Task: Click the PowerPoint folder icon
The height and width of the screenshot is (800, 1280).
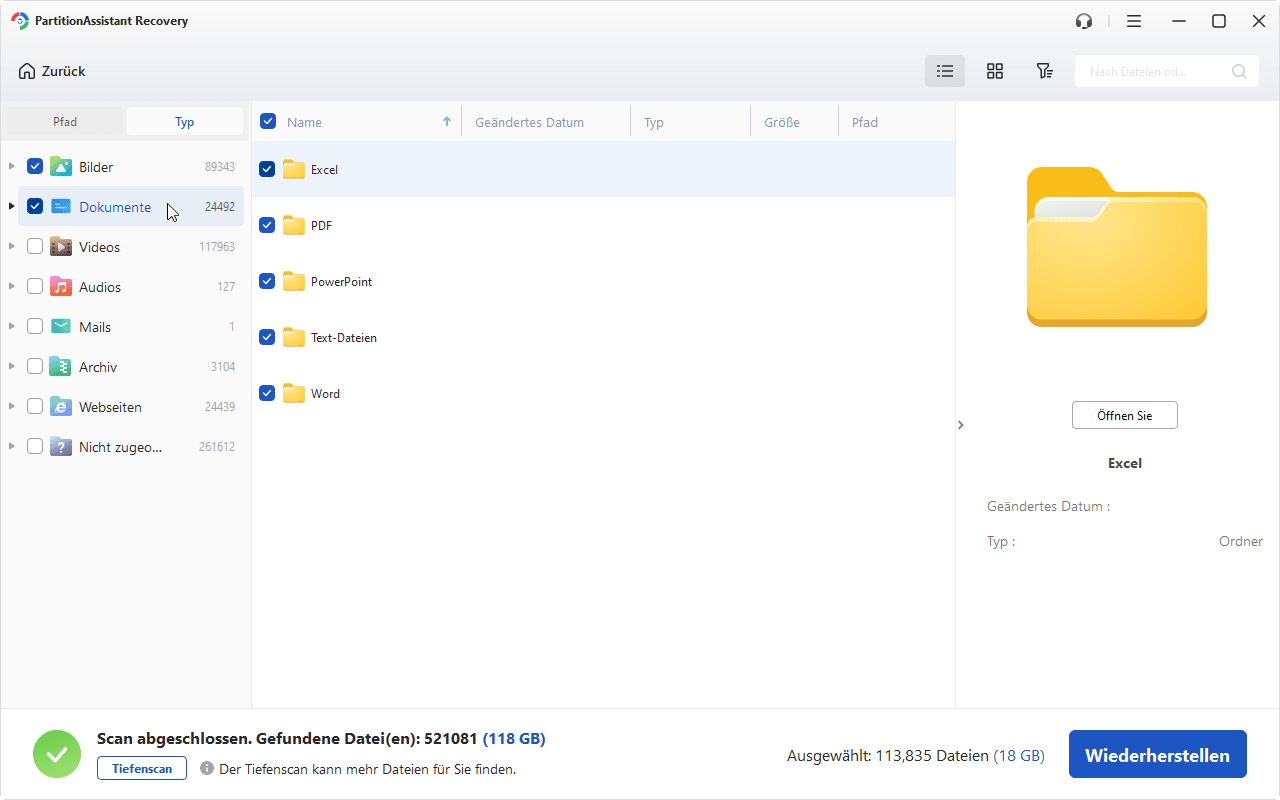Action: (x=294, y=282)
